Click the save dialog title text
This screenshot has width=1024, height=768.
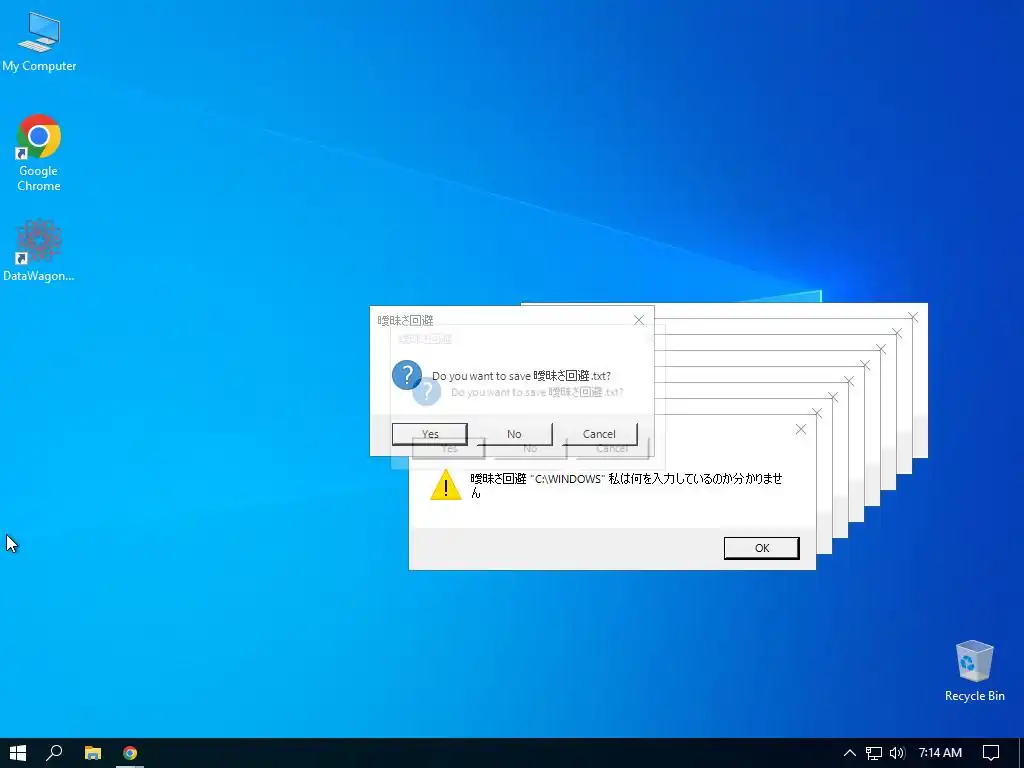[x=406, y=320]
